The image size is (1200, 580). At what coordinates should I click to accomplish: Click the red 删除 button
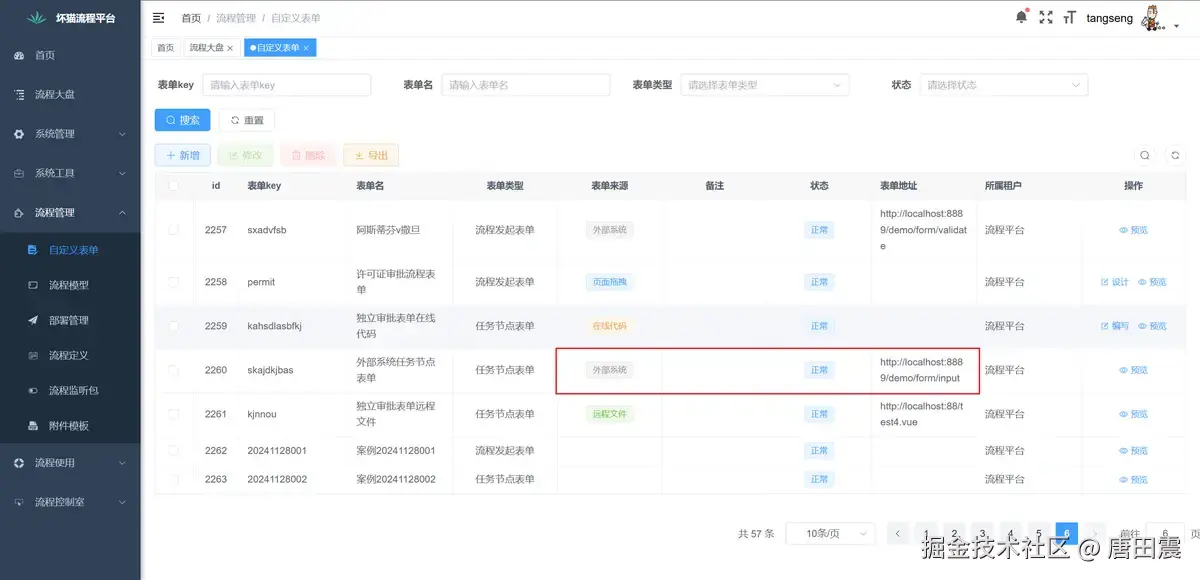308,155
